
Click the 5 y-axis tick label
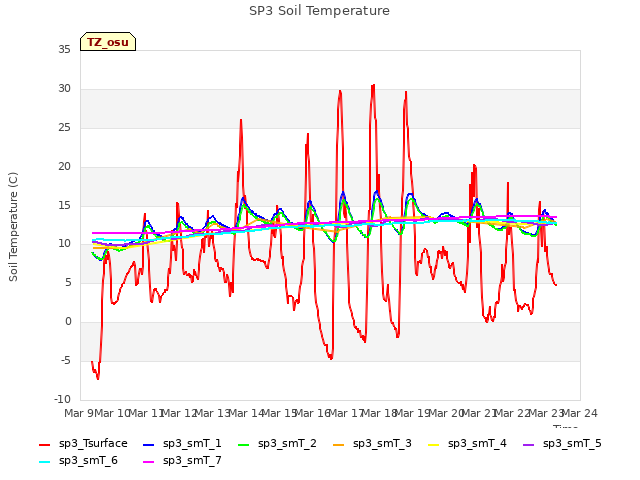(x=68, y=282)
